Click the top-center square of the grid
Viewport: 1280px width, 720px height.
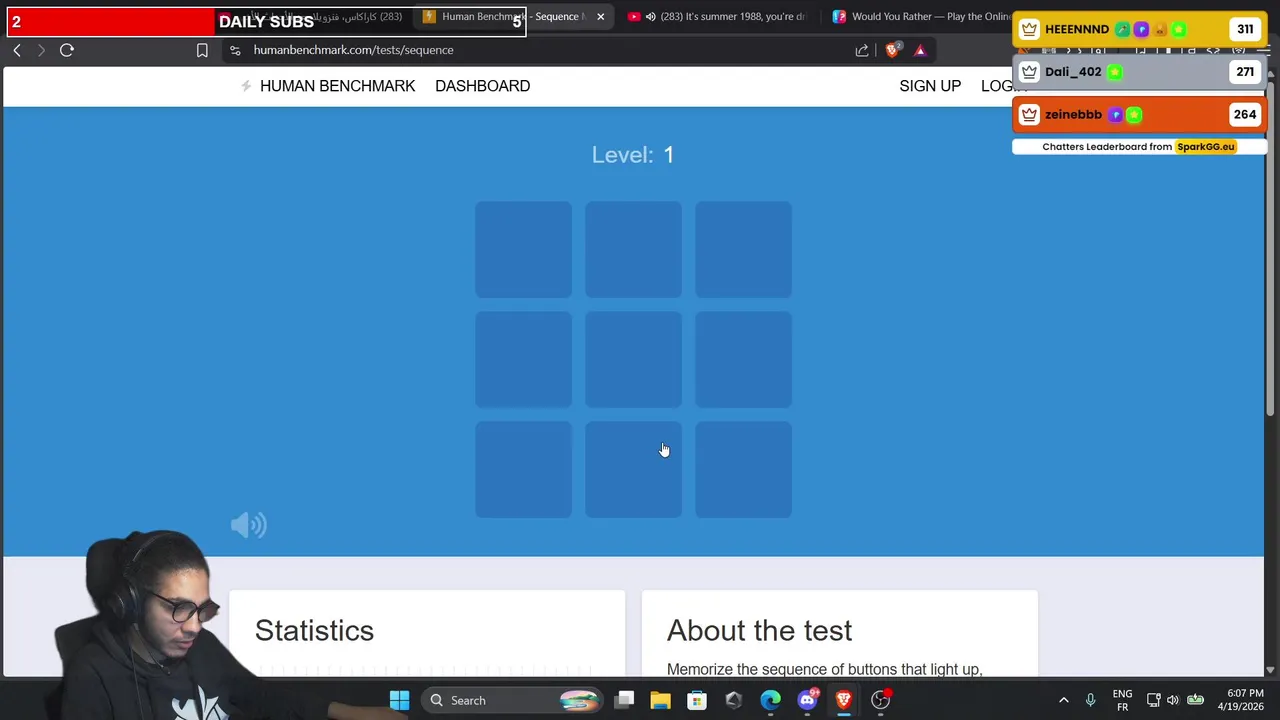(633, 250)
